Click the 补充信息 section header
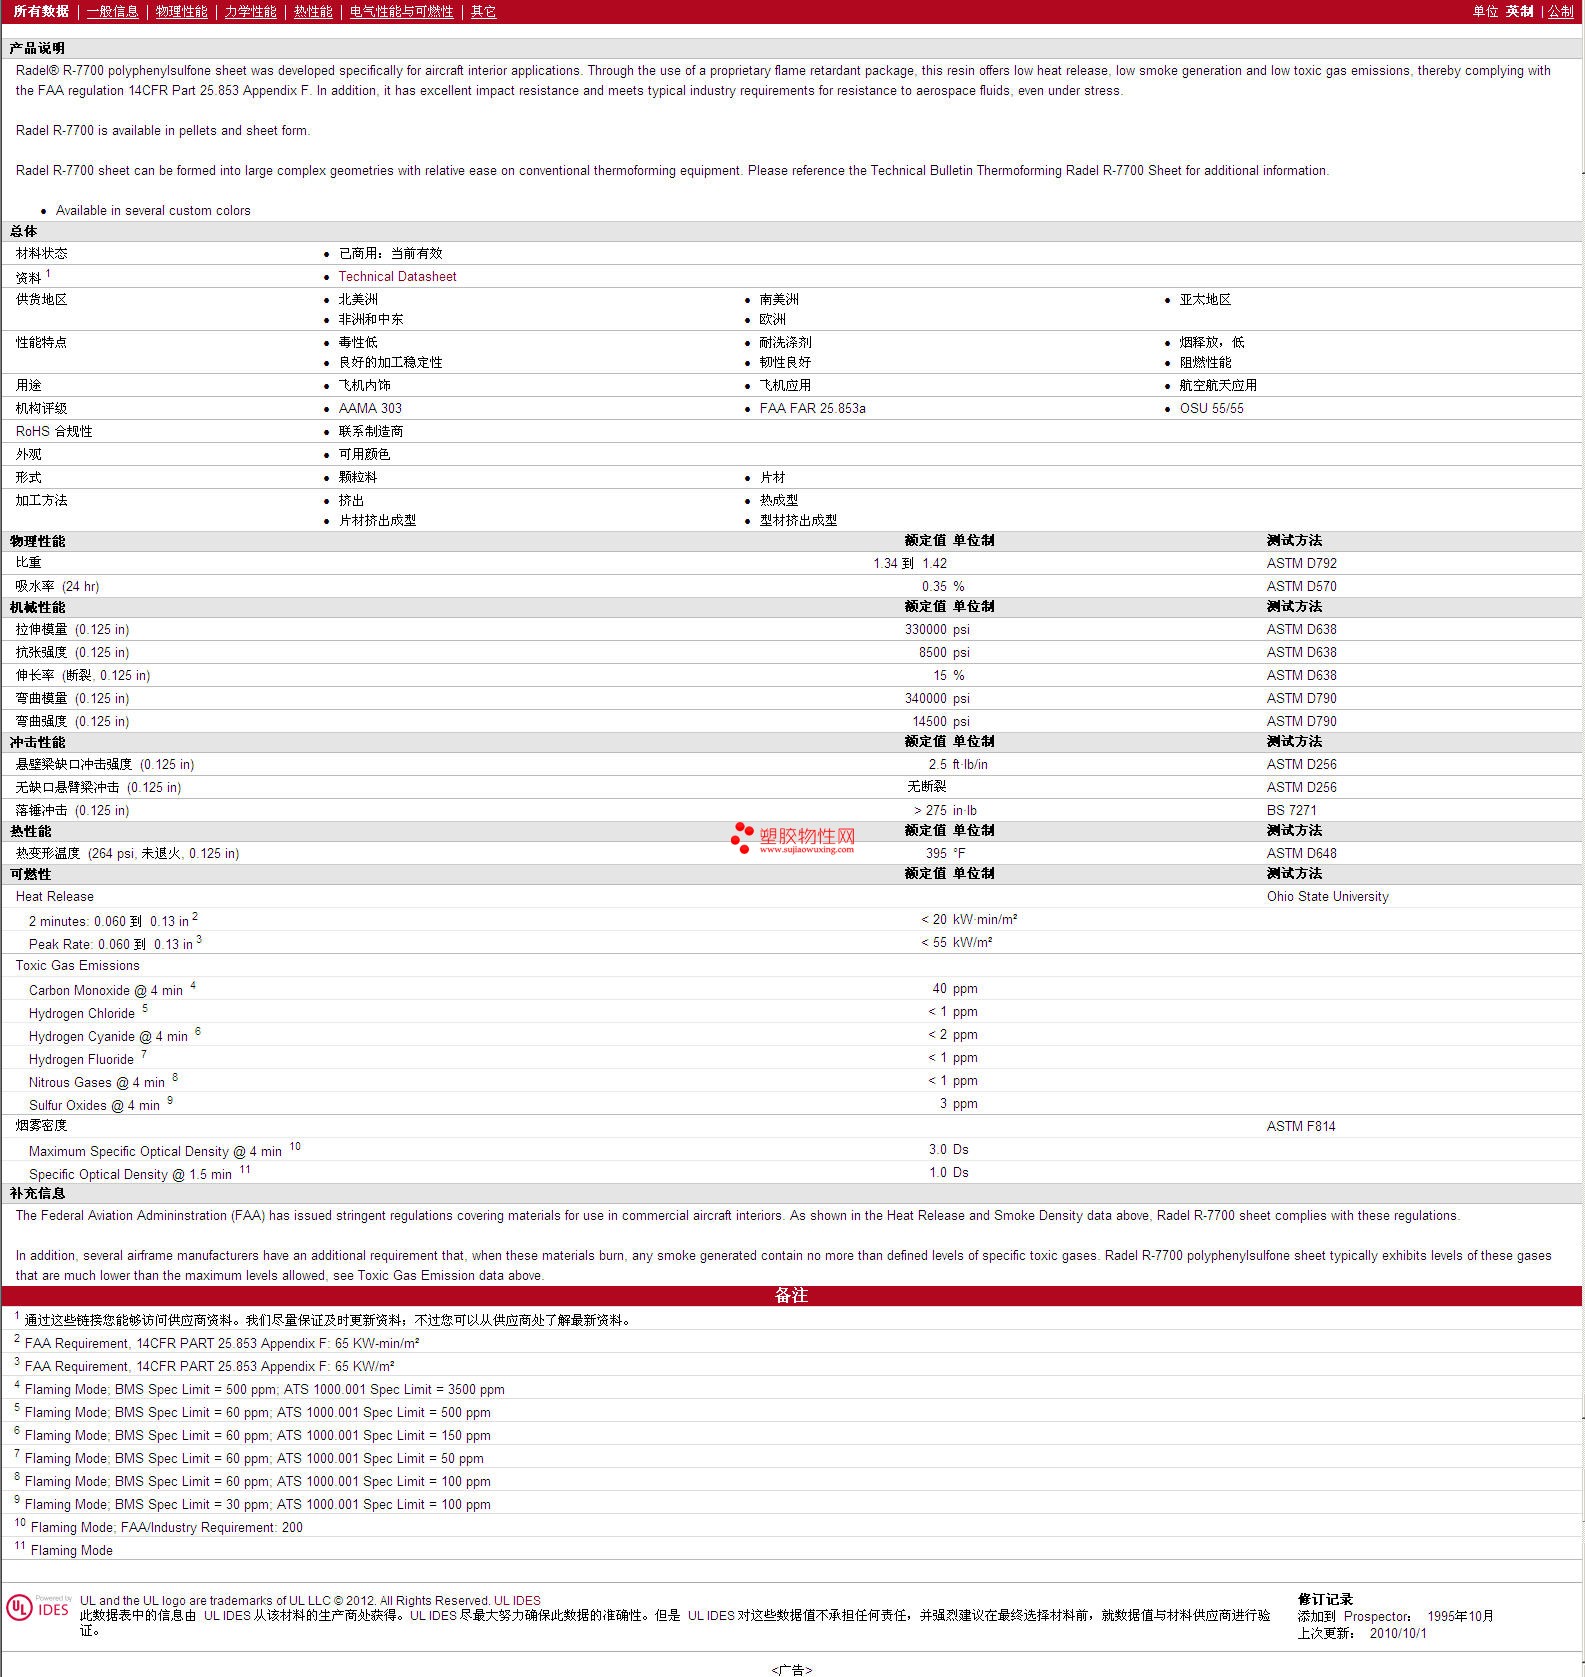1585x1677 pixels. pos(37,1194)
